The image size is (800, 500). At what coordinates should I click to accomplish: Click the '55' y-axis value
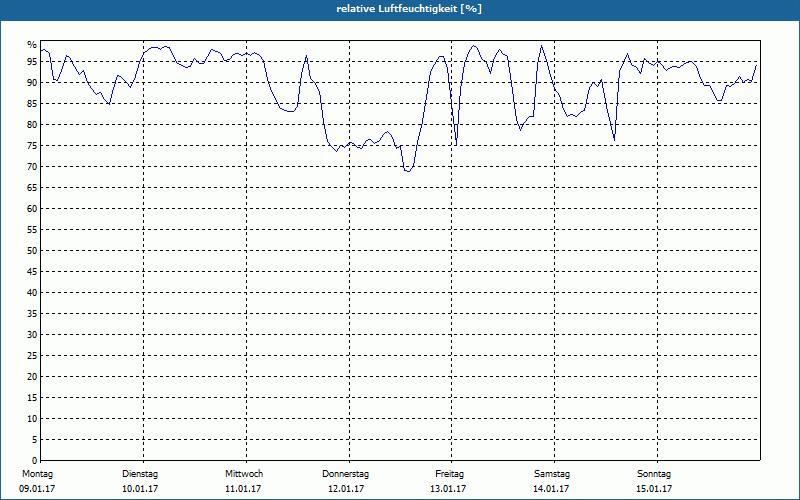click(x=32, y=230)
